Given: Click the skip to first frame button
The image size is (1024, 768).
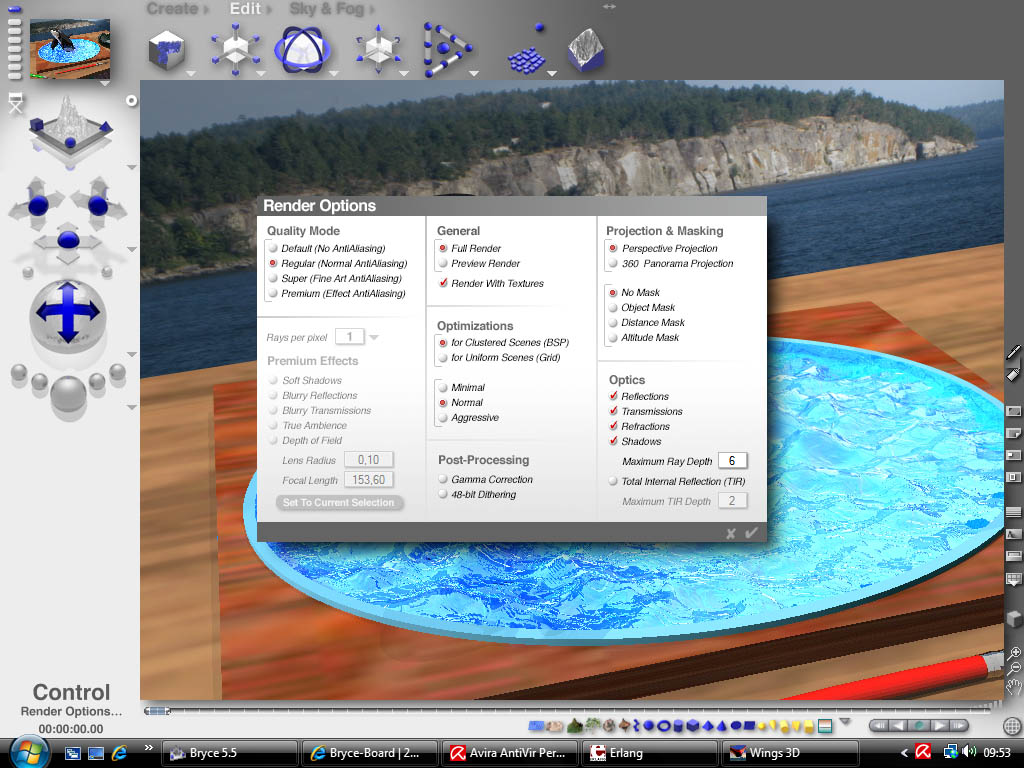Looking at the screenshot, I should pyautogui.click(x=879, y=726).
